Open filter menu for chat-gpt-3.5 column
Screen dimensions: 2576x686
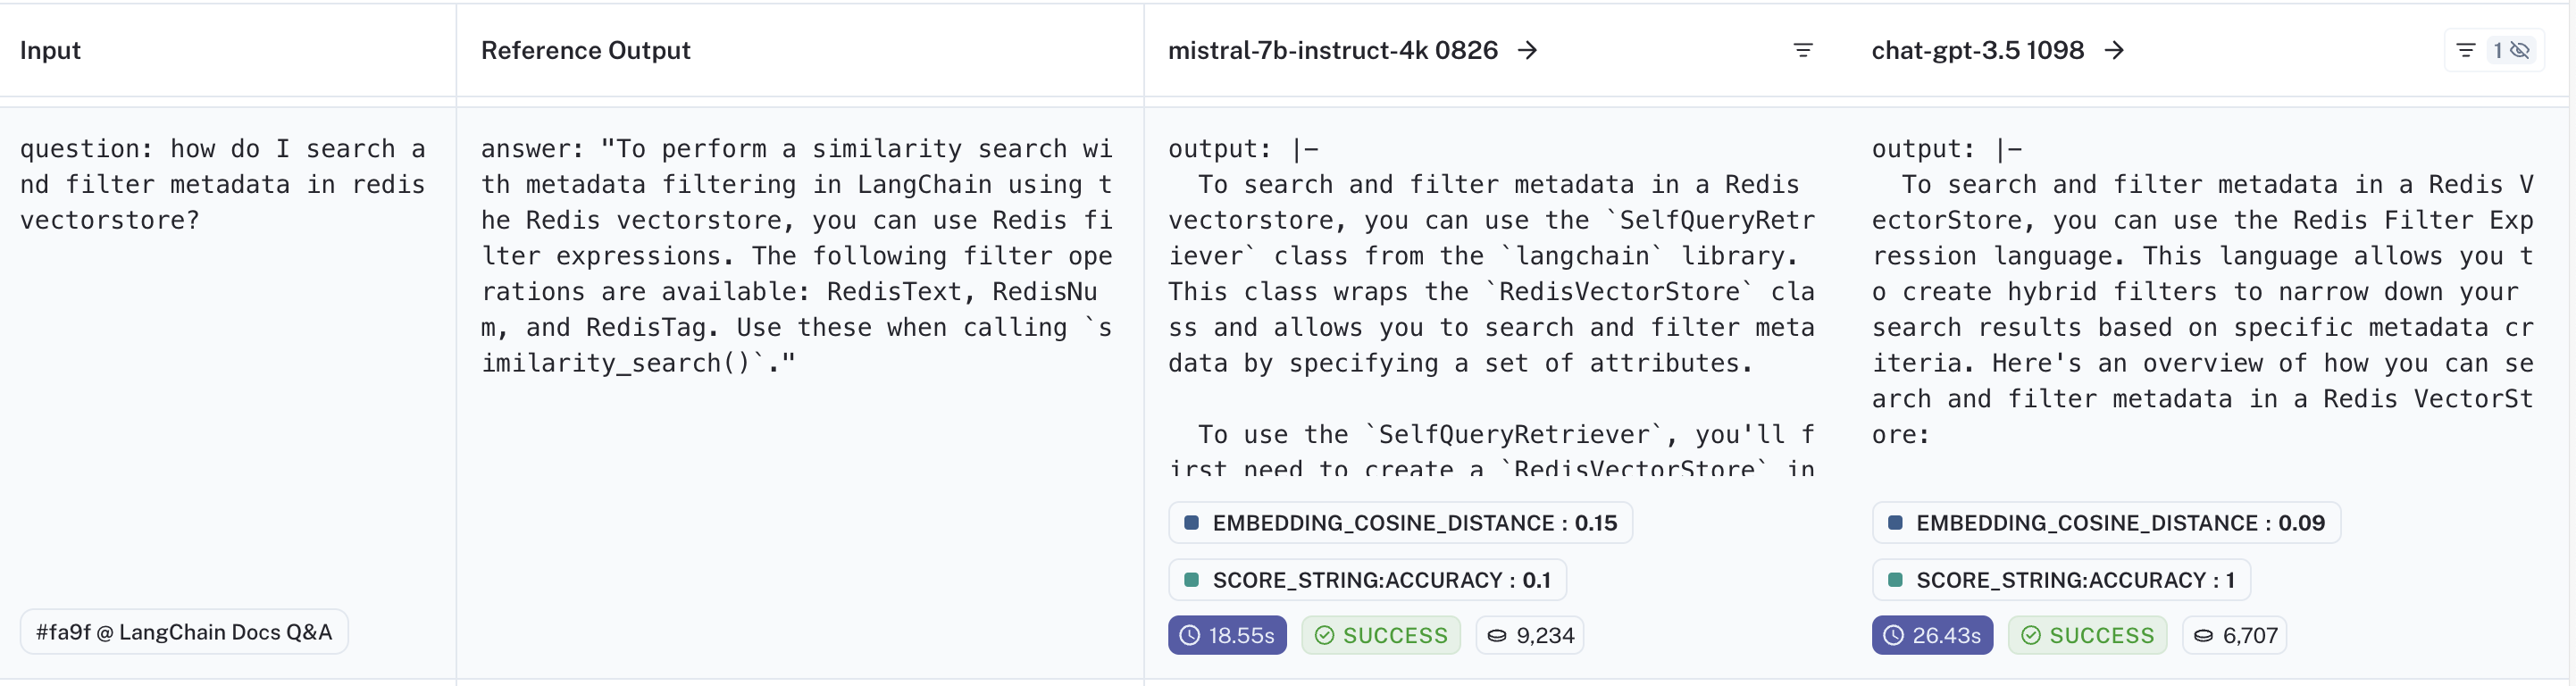[2465, 50]
